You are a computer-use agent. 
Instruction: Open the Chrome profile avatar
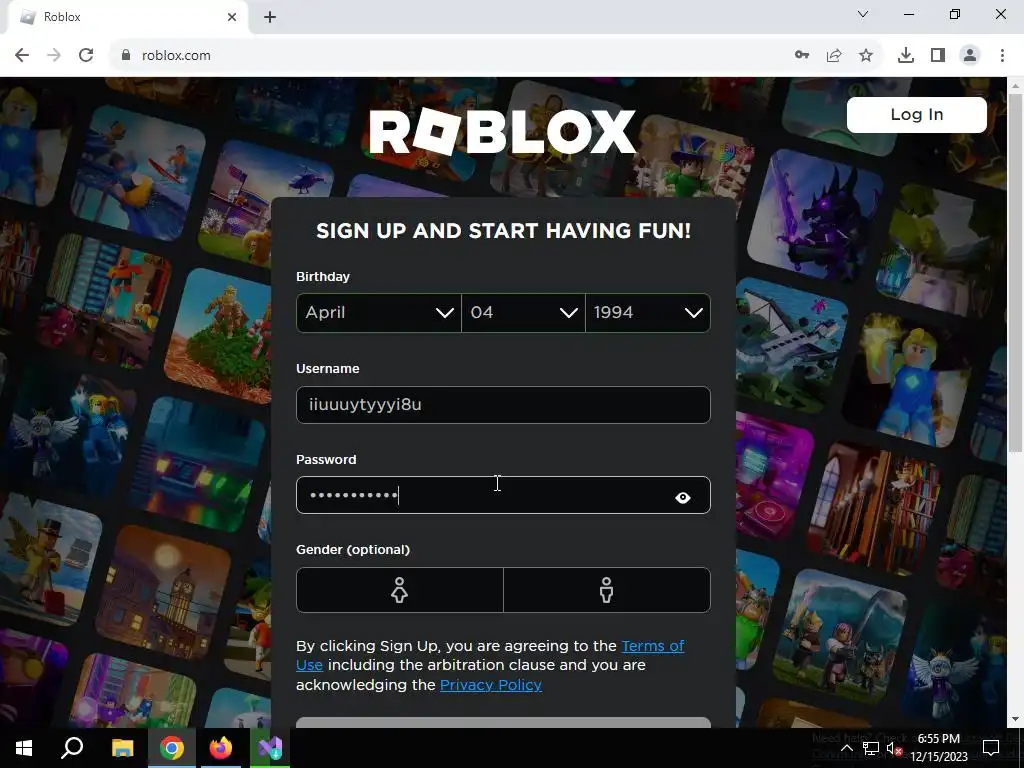970,56
